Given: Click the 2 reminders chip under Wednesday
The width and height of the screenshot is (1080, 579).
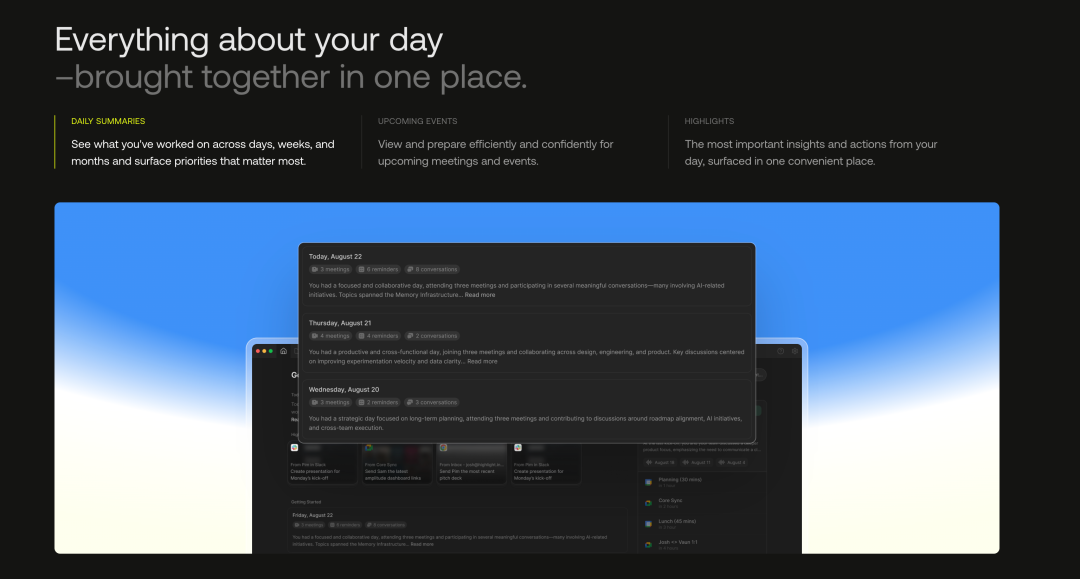Looking at the screenshot, I should 379,402.
